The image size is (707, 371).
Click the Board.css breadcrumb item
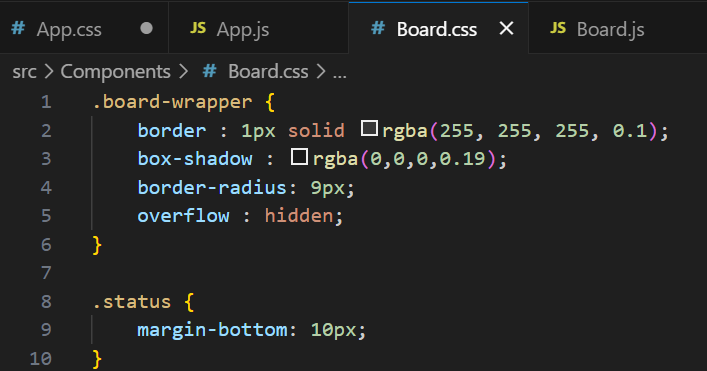point(268,72)
